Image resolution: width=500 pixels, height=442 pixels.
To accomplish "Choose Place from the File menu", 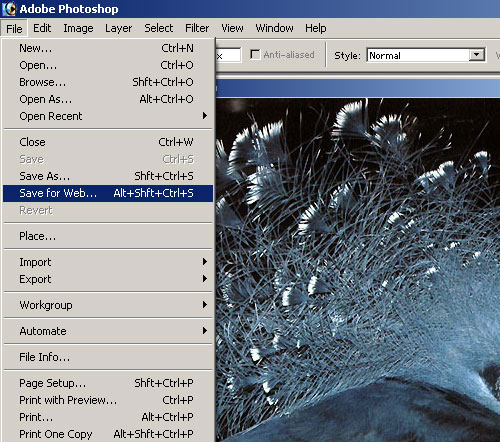I will [108, 236].
